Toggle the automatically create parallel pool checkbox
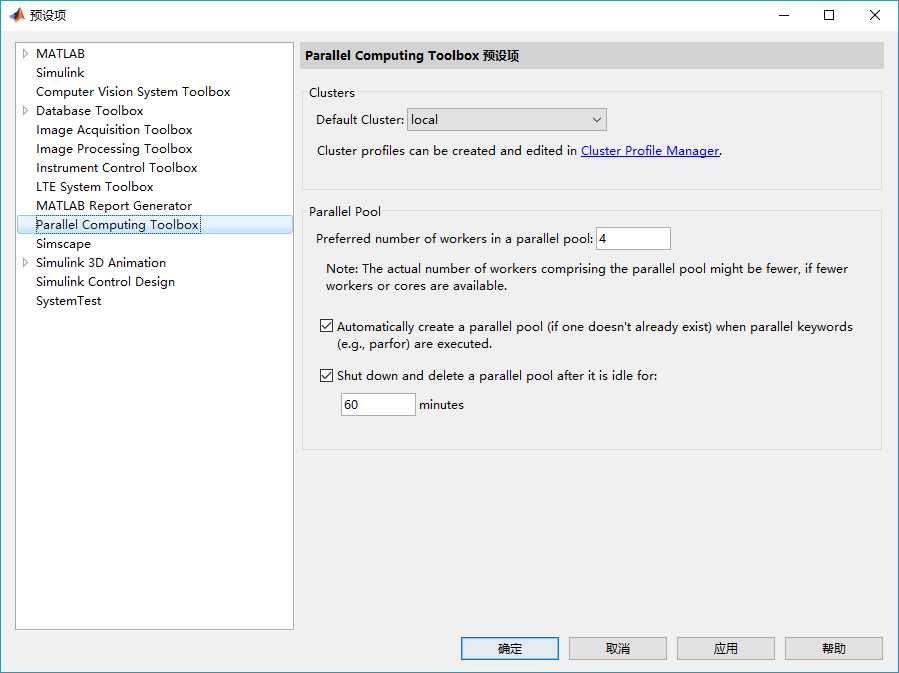899x673 pixels. click(x=326, y=326)
